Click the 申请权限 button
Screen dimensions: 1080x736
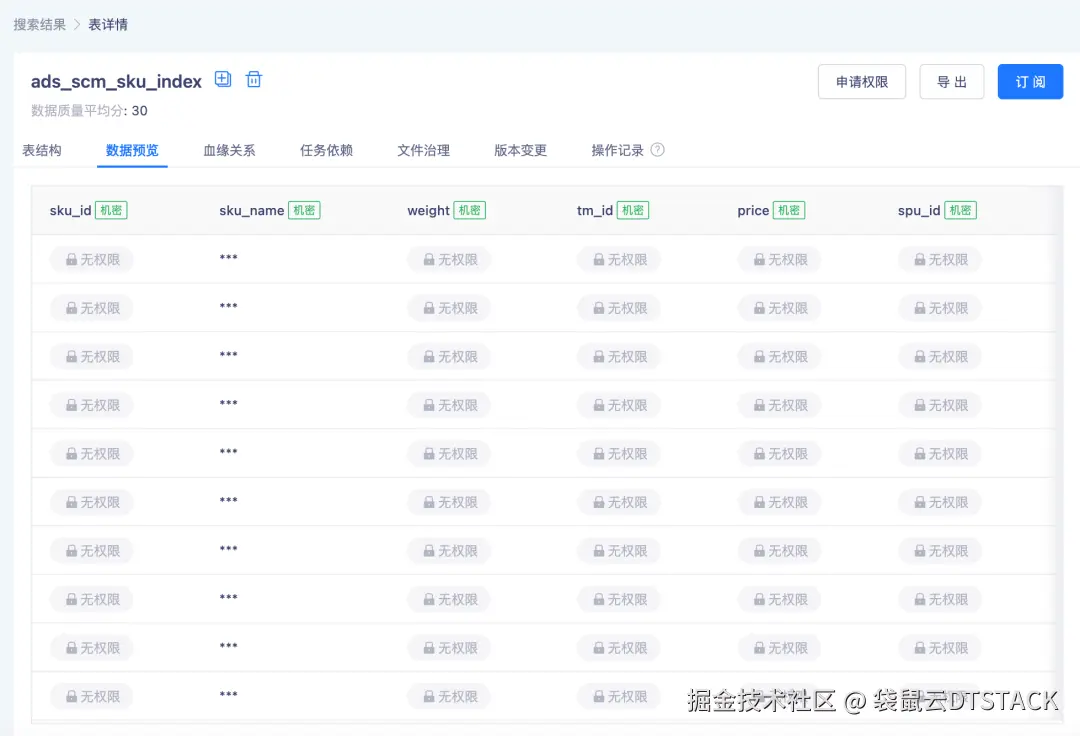point(861,82)
